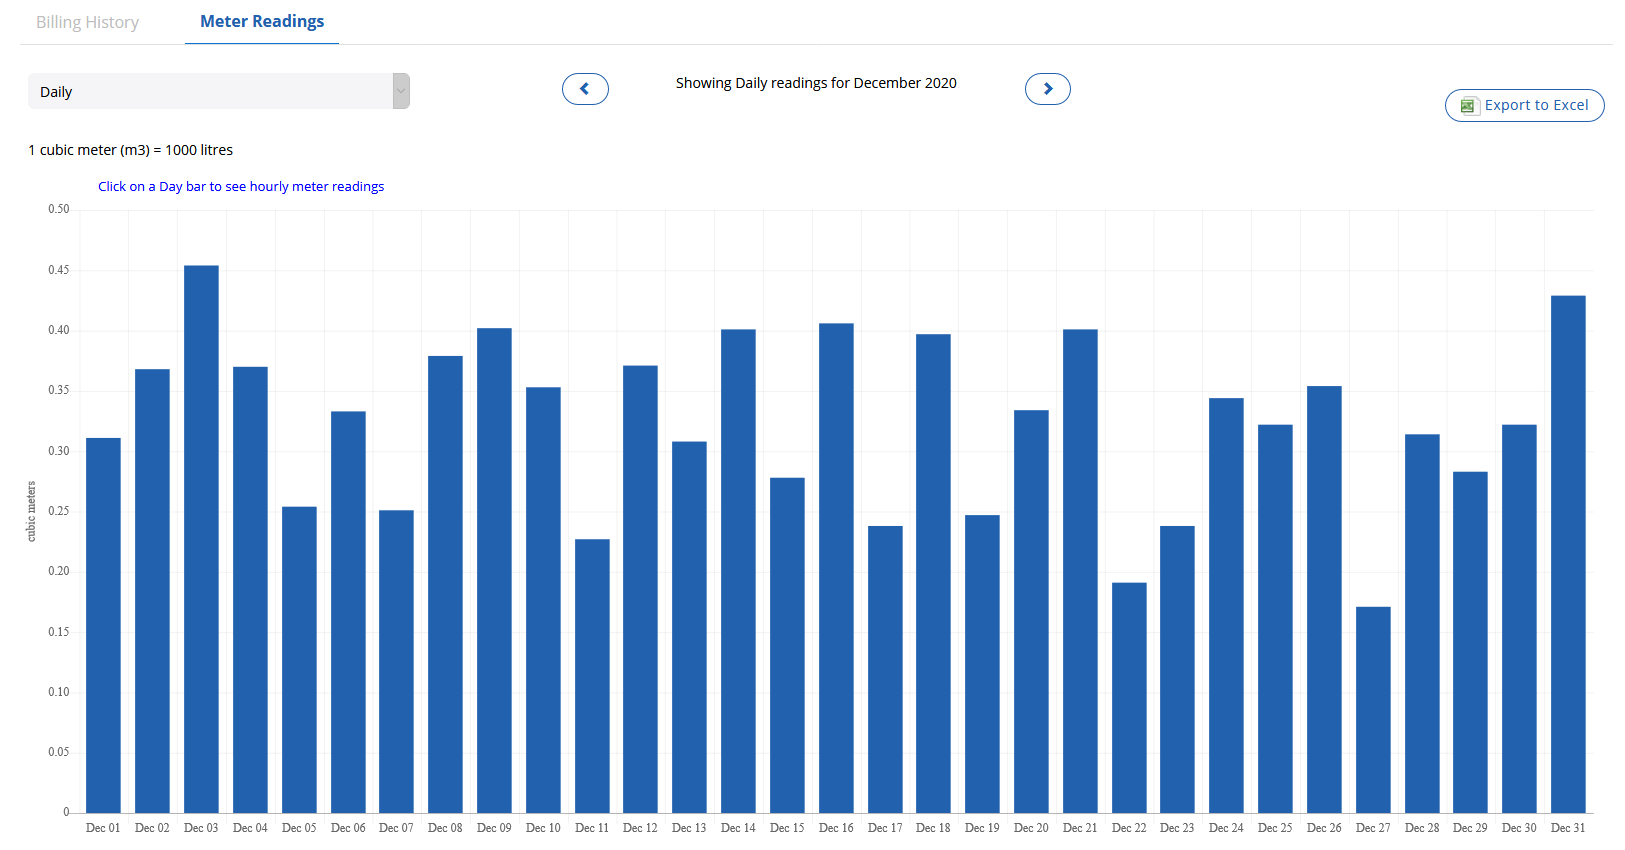Click the Dec 11 bar

[x=592, y=676]
